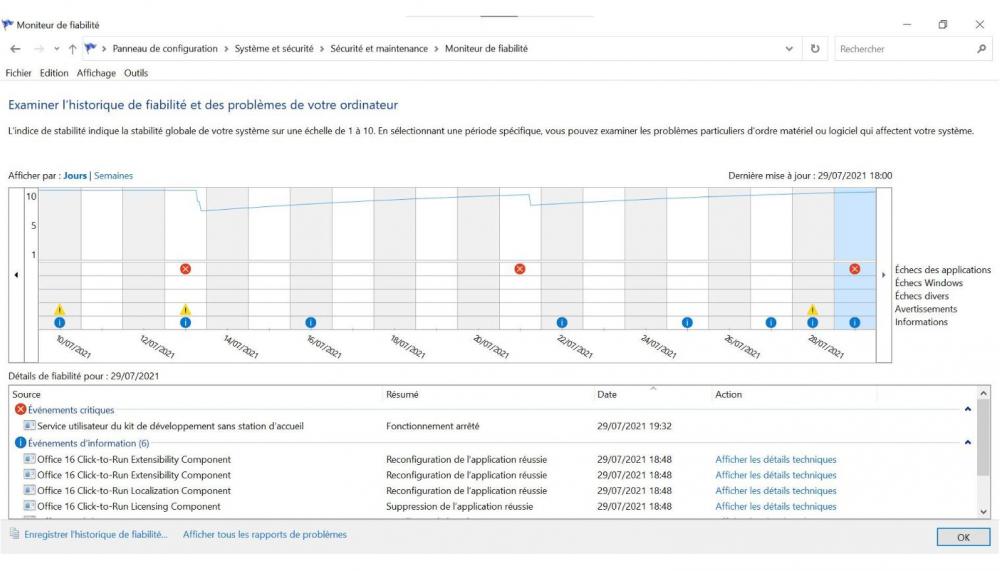Viewport: 1000px width, 571px height.
Task: Click Afficher tous les rapports de problèmes link
Action: 264,535
